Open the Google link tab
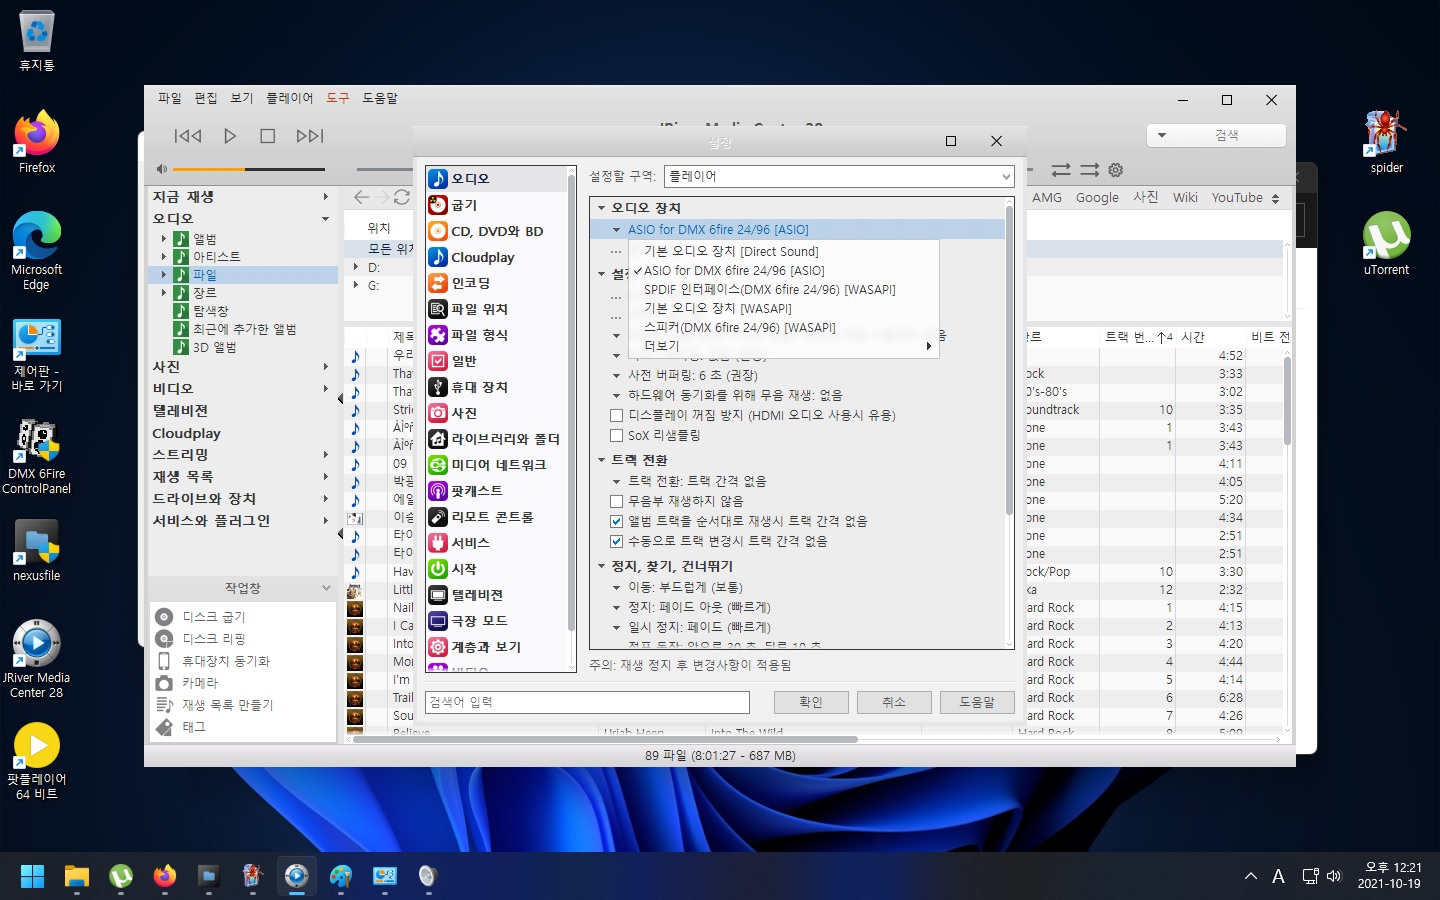This screenshot has width=1440, height=900. pos(1097,198)
